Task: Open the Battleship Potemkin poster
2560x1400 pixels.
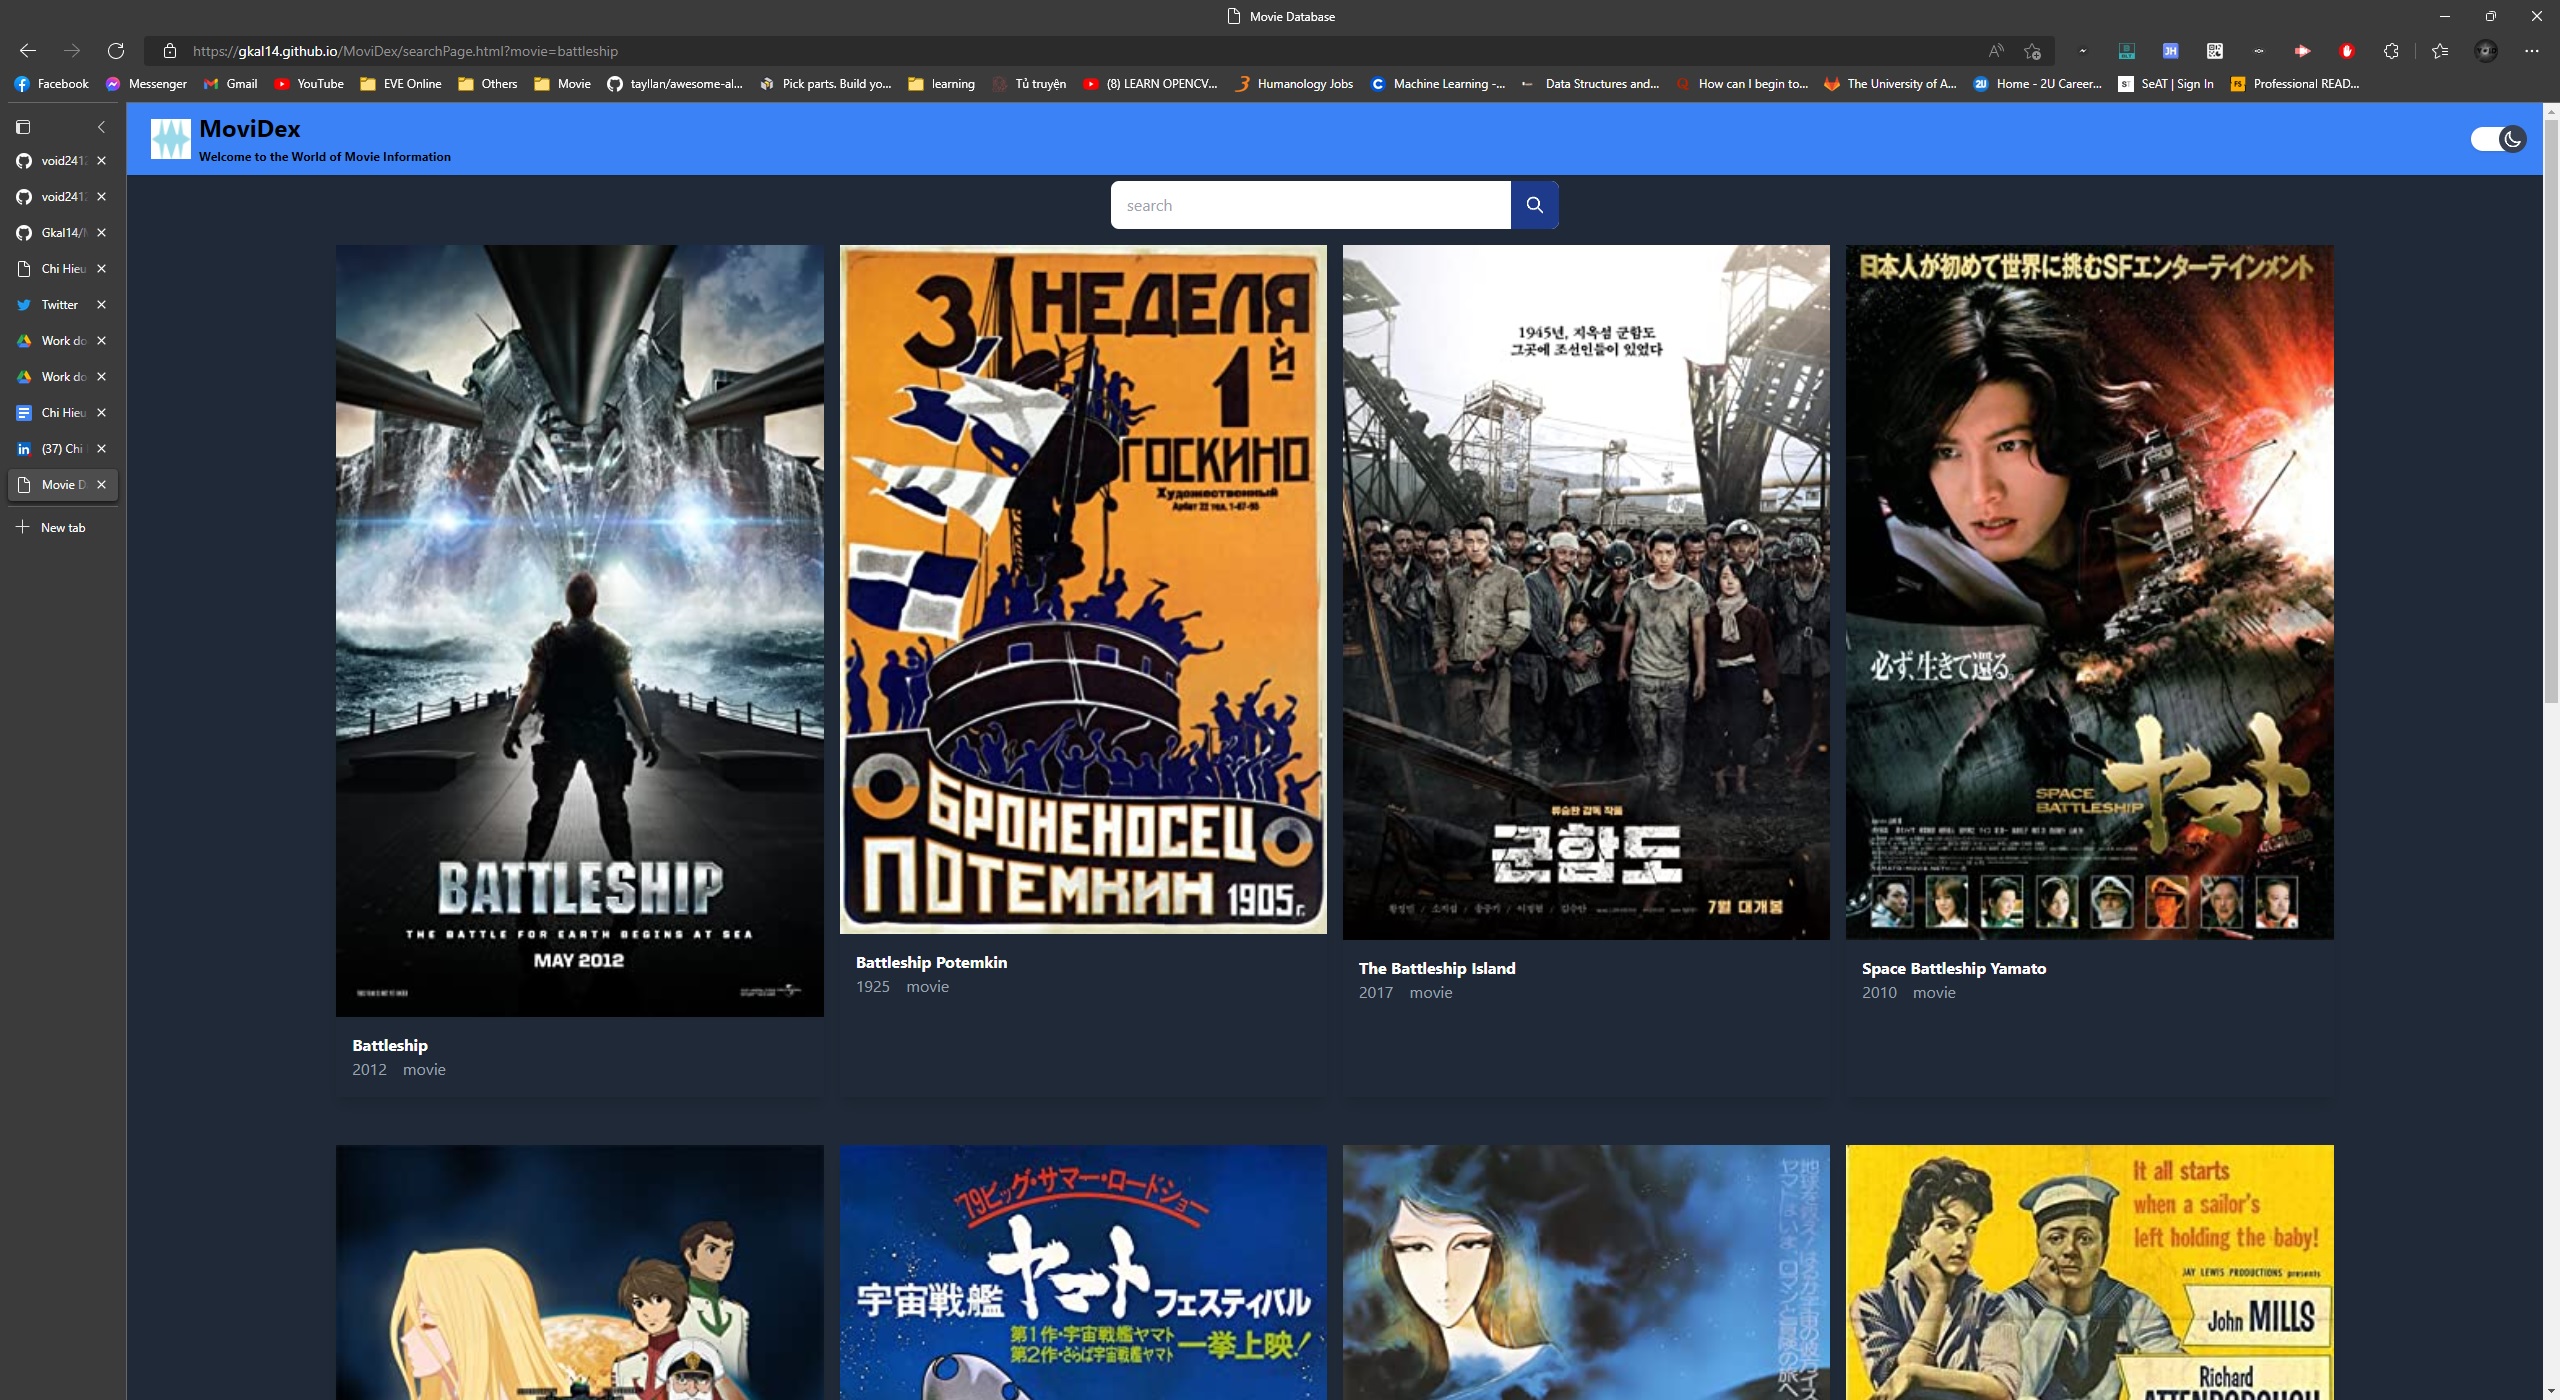Action: pos(1083,590)
